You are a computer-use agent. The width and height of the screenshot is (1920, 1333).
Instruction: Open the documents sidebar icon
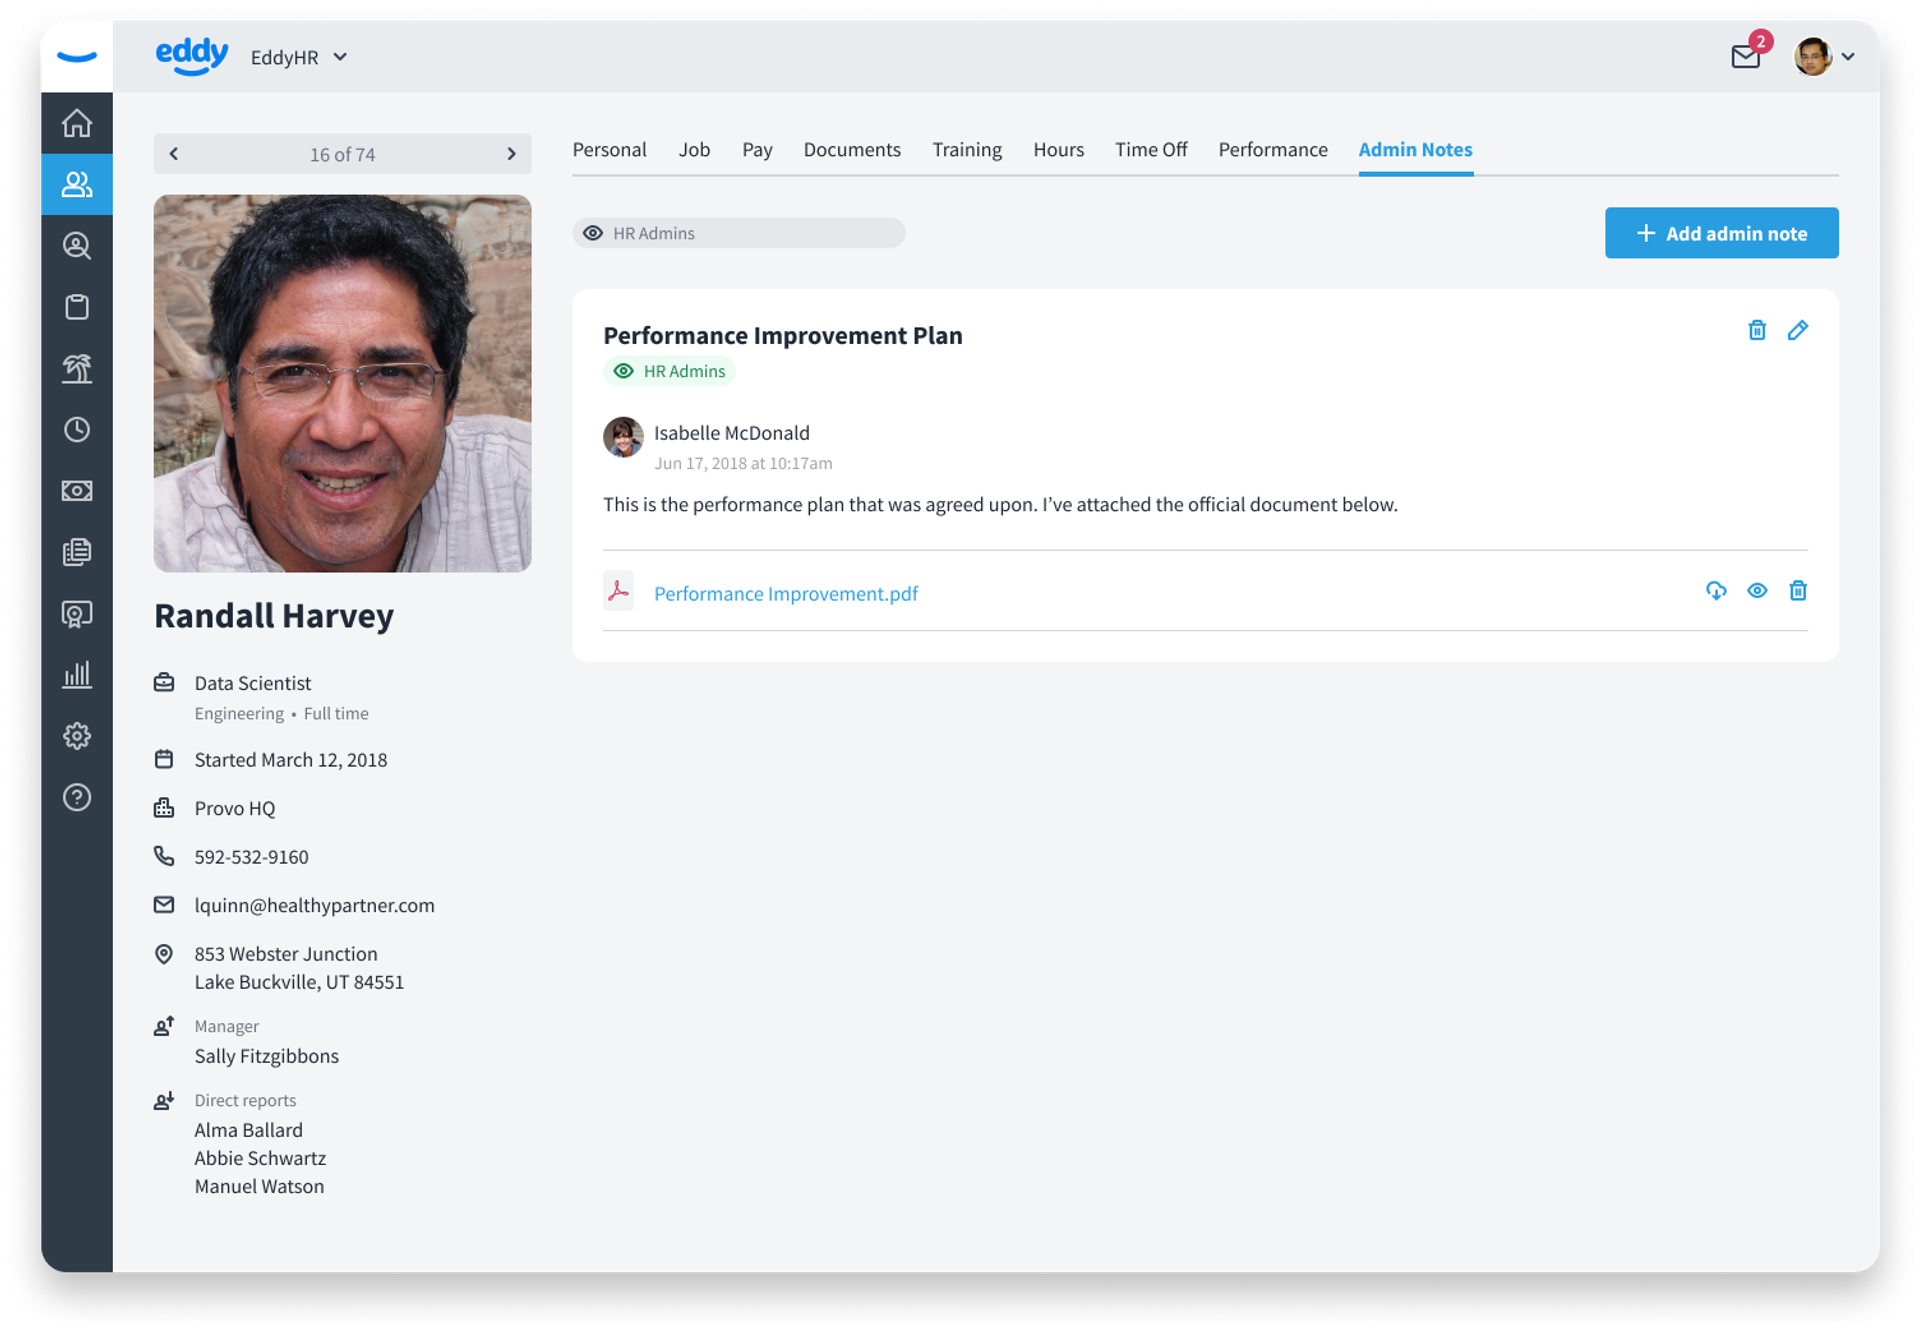tap(77, 552)
